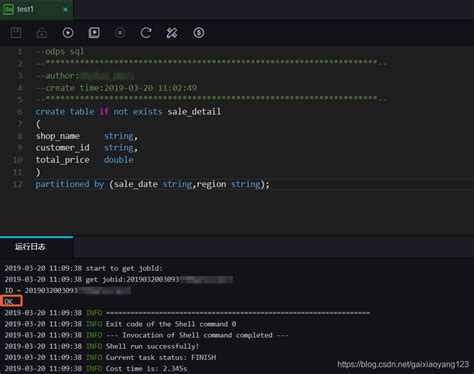The width and height of the screenshot is (474, 374).
Task: Click the reload refresh icon
Action: point(146,33)
